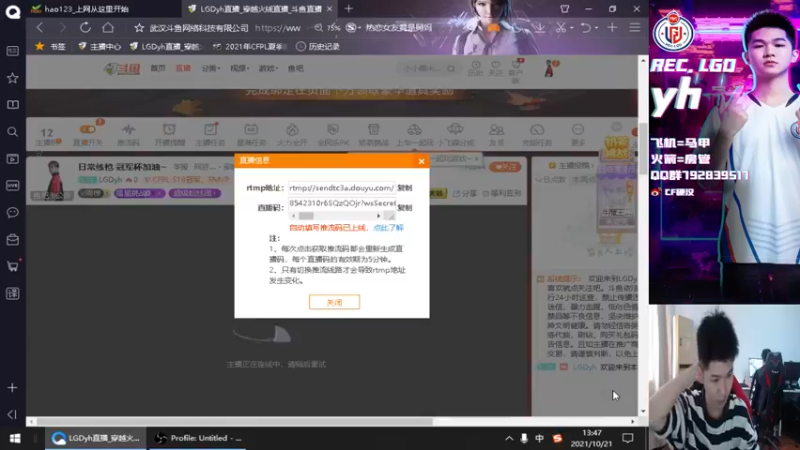Open the 充能任务 gauge icon
The height and width of the screenshot is (450, 800).
(537, 135)
